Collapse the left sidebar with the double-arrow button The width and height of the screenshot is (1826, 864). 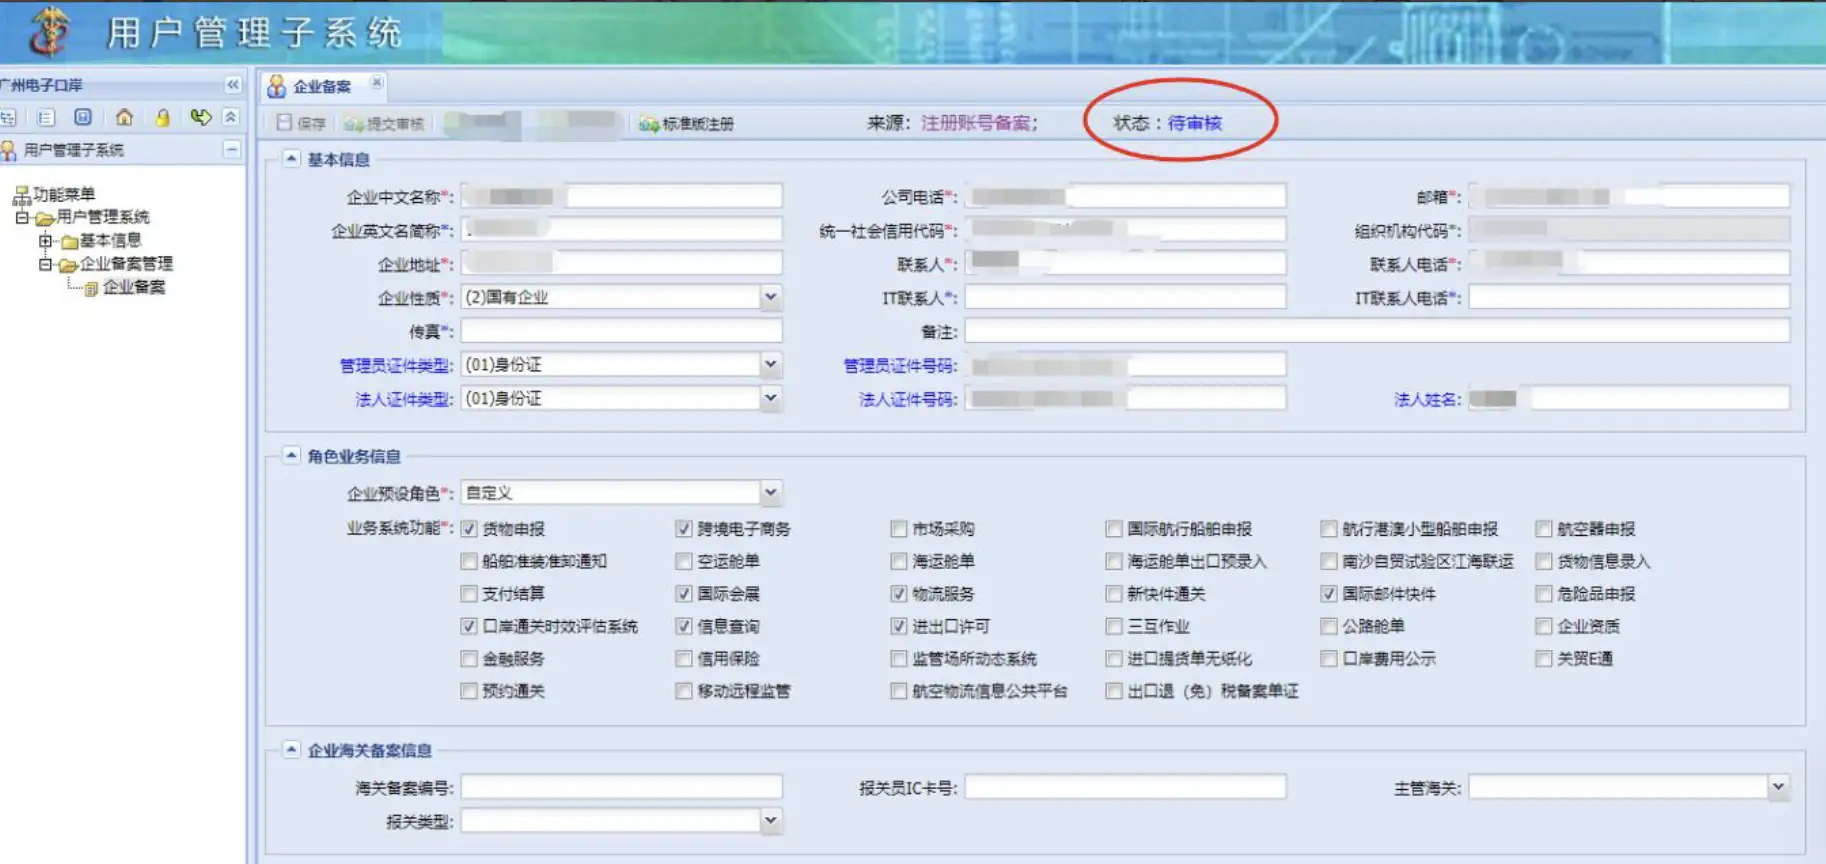(x=233, y=85)
